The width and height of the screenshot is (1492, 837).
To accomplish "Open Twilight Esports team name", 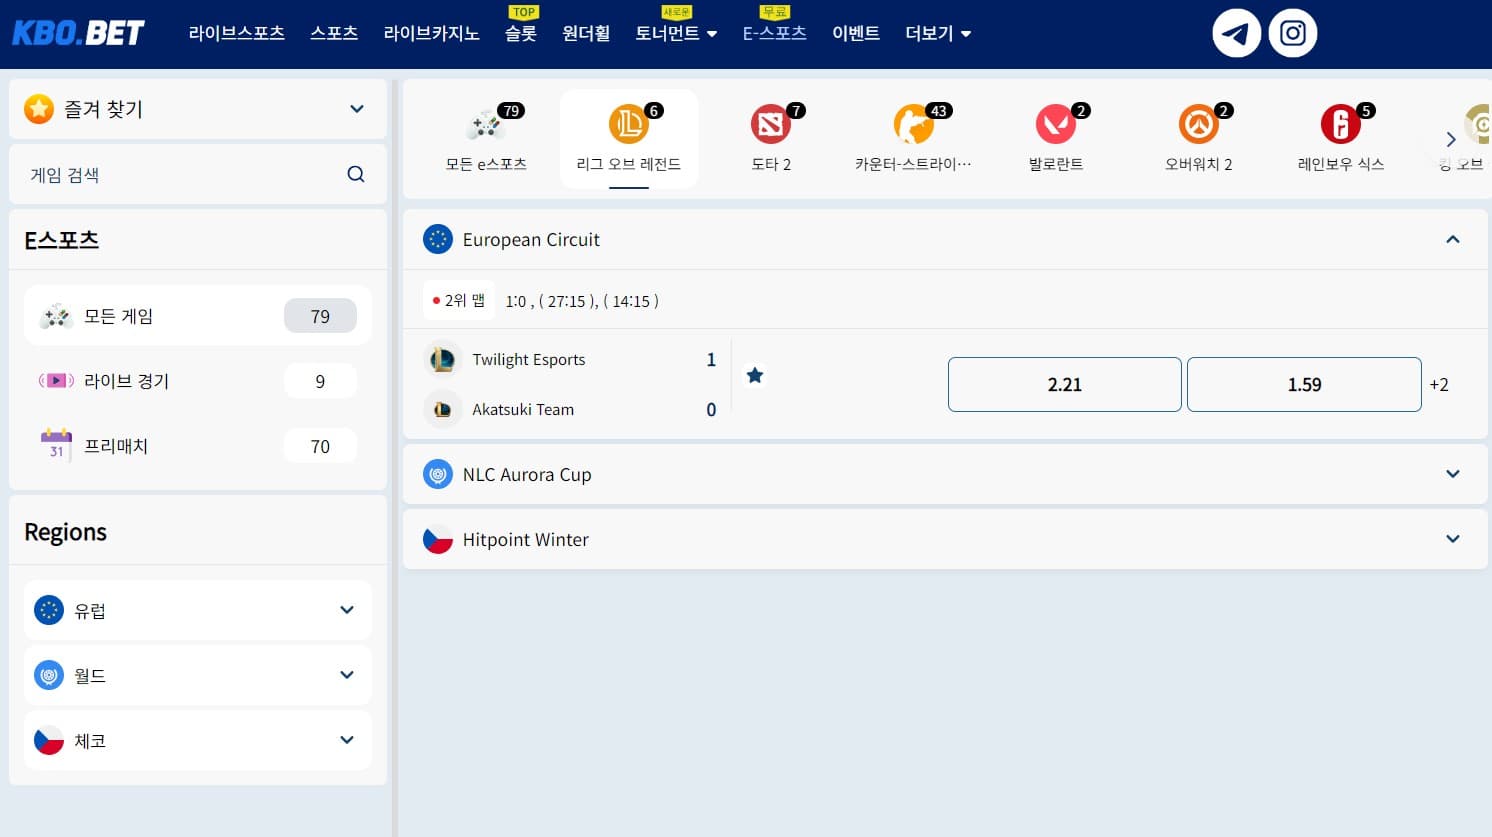I will click(x=529, y=360).
